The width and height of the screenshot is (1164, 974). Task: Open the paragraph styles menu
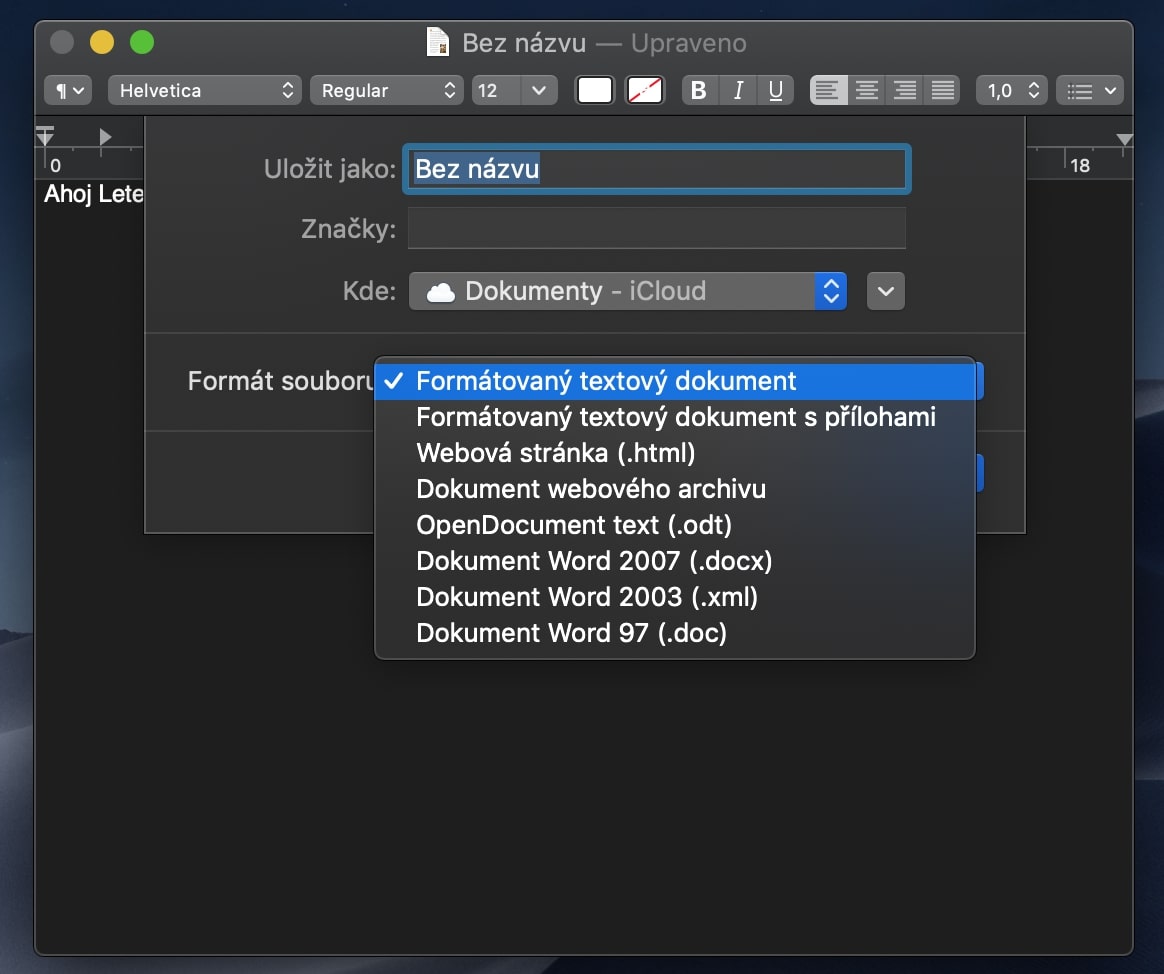(x=68, y=91)
